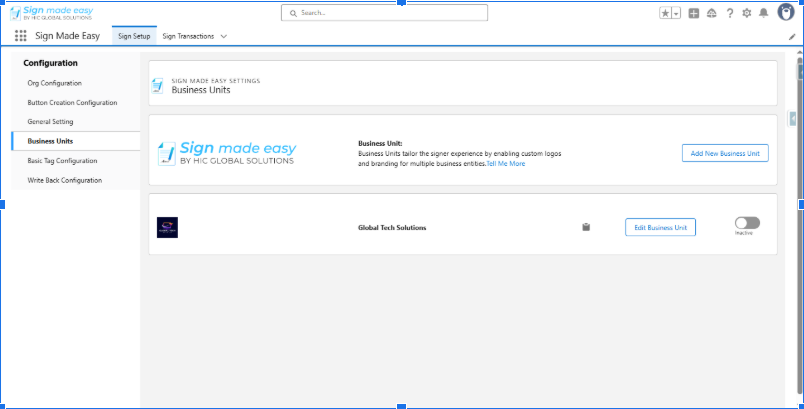
Task: Open the Help question mark icon
Action: tap(730, 14)
